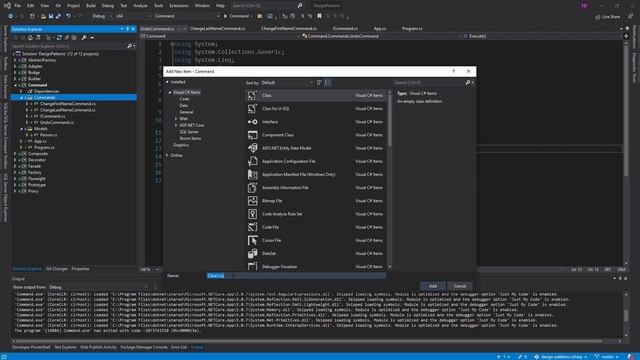Choose Code Analysis Rule Set template
This screenshot has height=360, width=640.
316,214
